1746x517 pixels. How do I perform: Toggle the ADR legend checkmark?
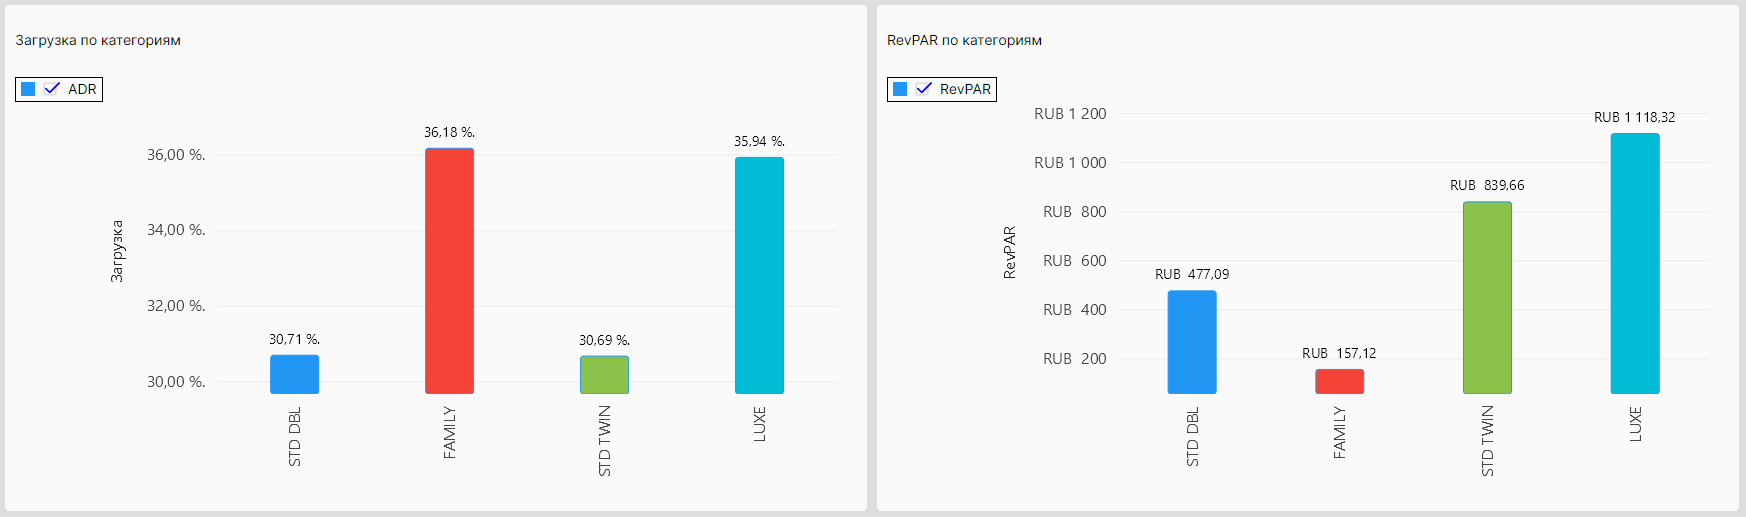[52, 89]
